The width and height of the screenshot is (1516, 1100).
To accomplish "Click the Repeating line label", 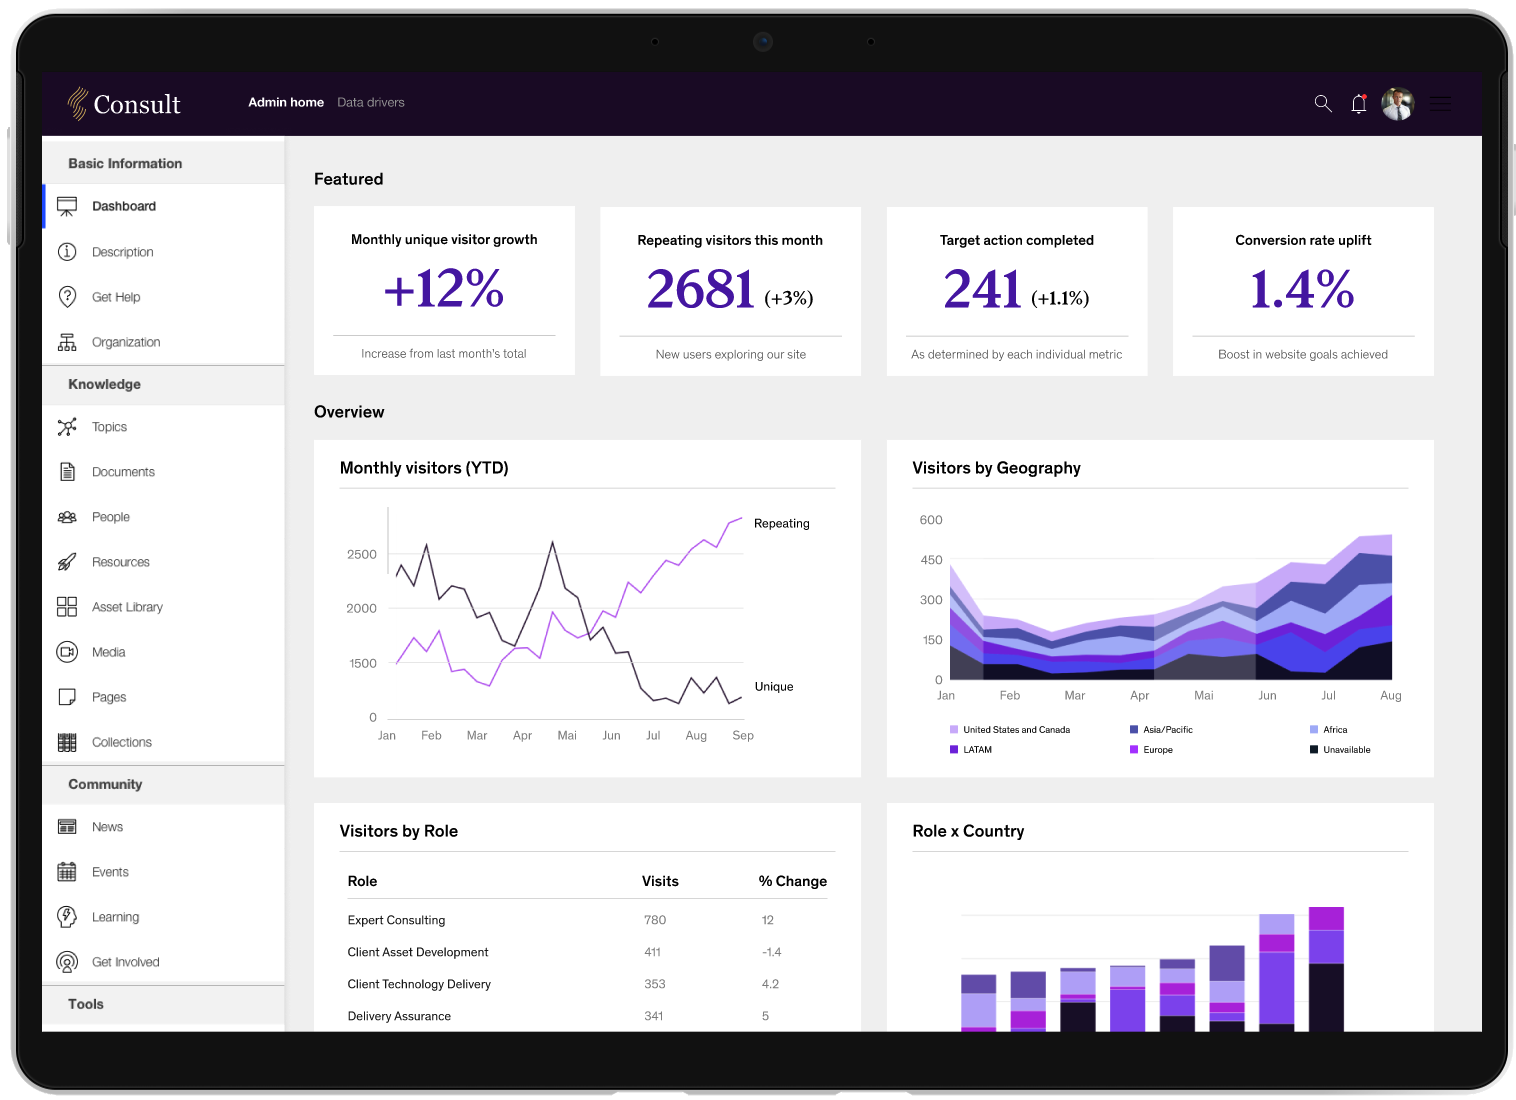I will pyautogui.click(x=782, y=523).
